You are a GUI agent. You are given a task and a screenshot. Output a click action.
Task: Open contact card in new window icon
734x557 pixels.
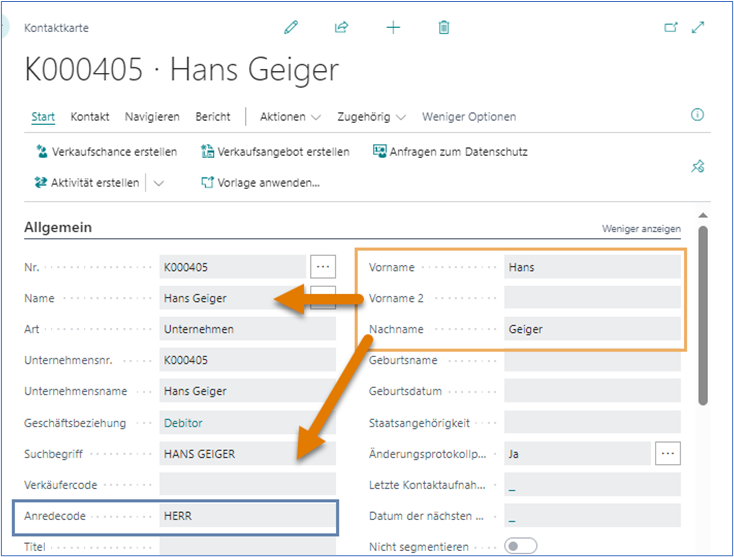tap(671, 28)
